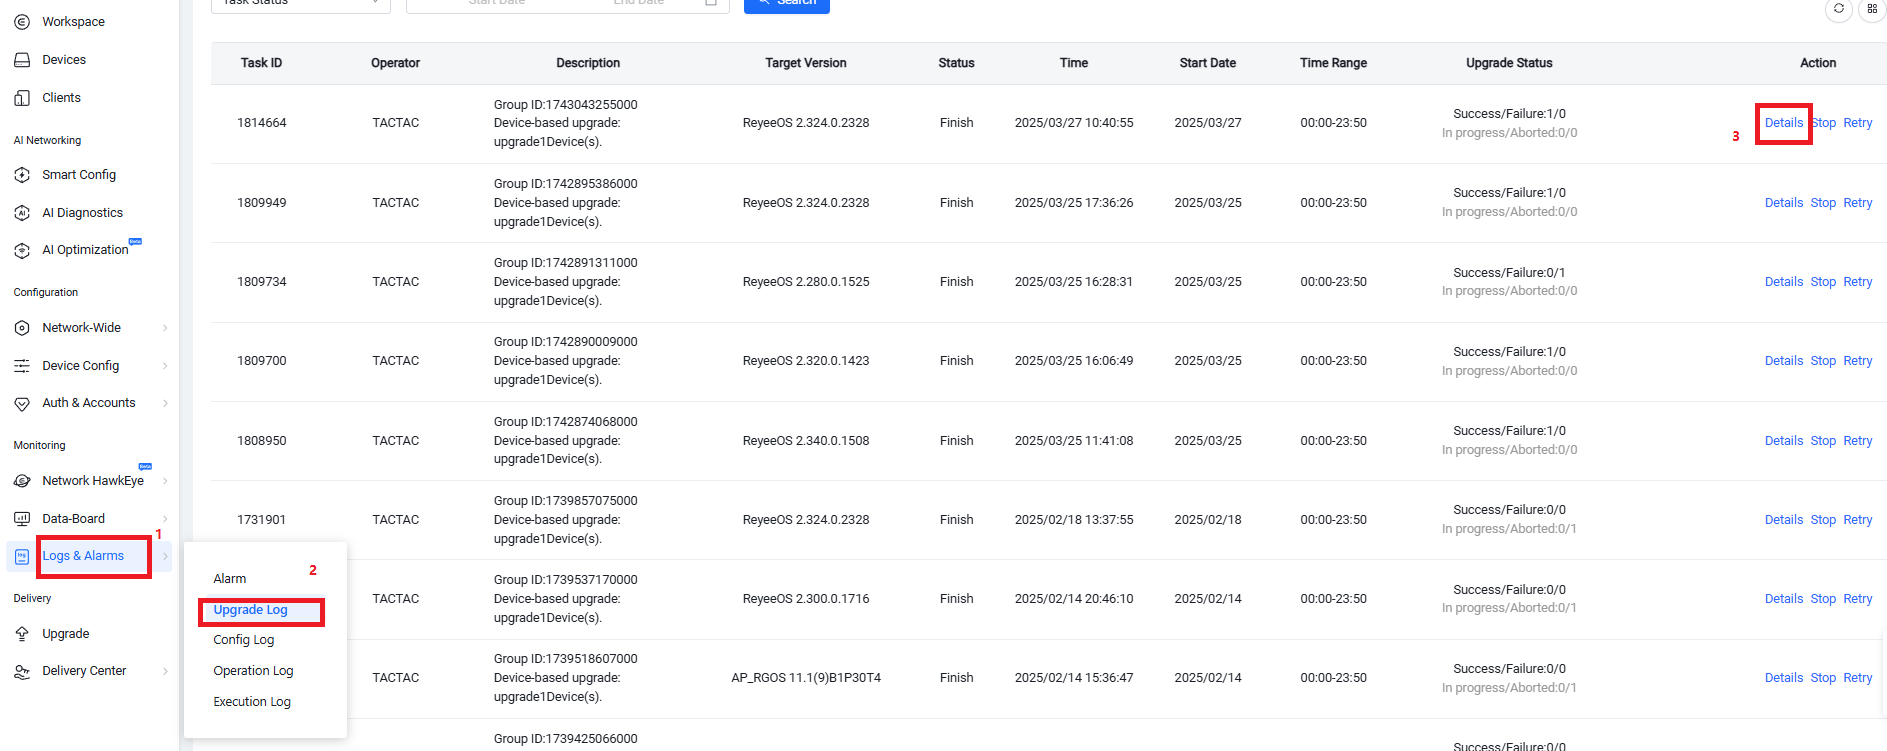Click the Network-Wide icon
Screen dimensions: 1887x751
[22, 328]
